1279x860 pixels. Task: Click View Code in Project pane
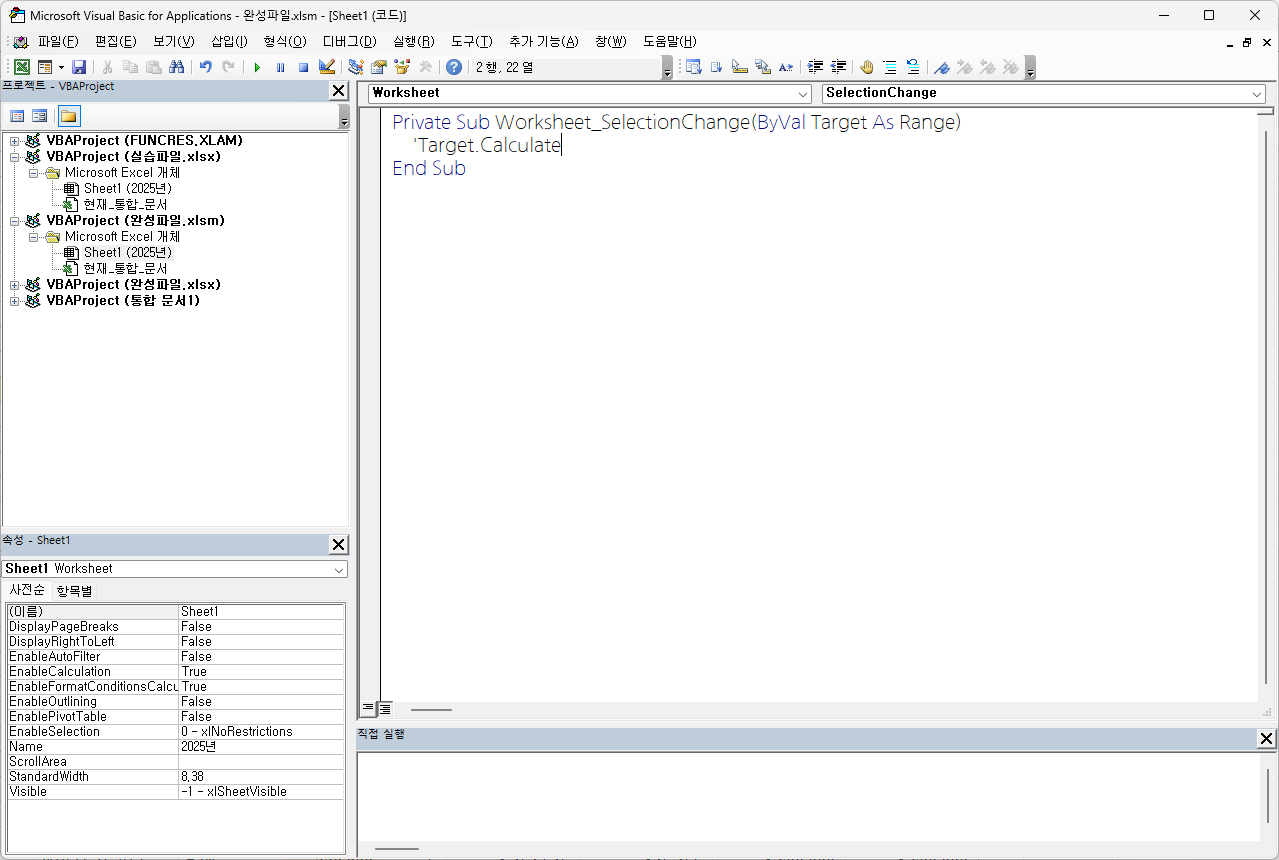click(17, 116)
